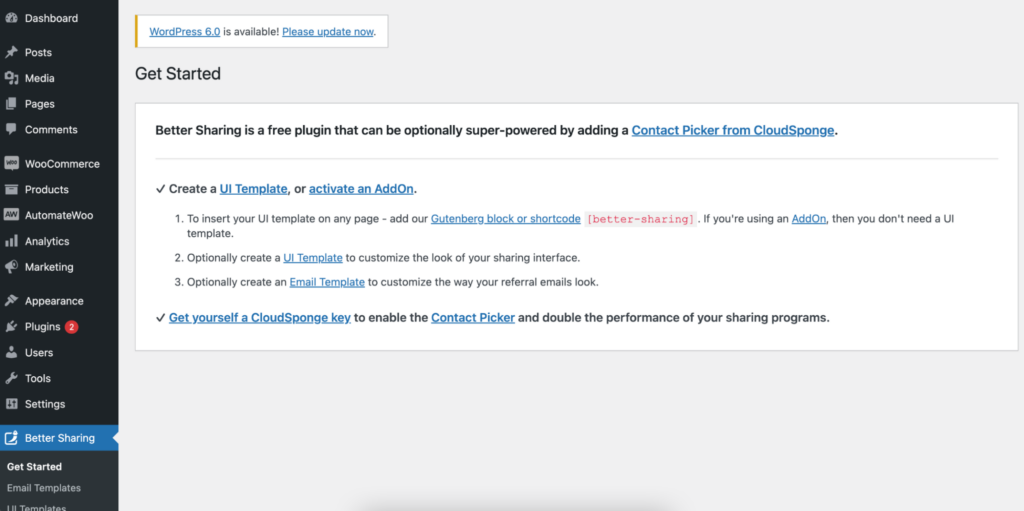Click the Get Started page heading
Screen dimensions: 1024x511
(178, 74)
